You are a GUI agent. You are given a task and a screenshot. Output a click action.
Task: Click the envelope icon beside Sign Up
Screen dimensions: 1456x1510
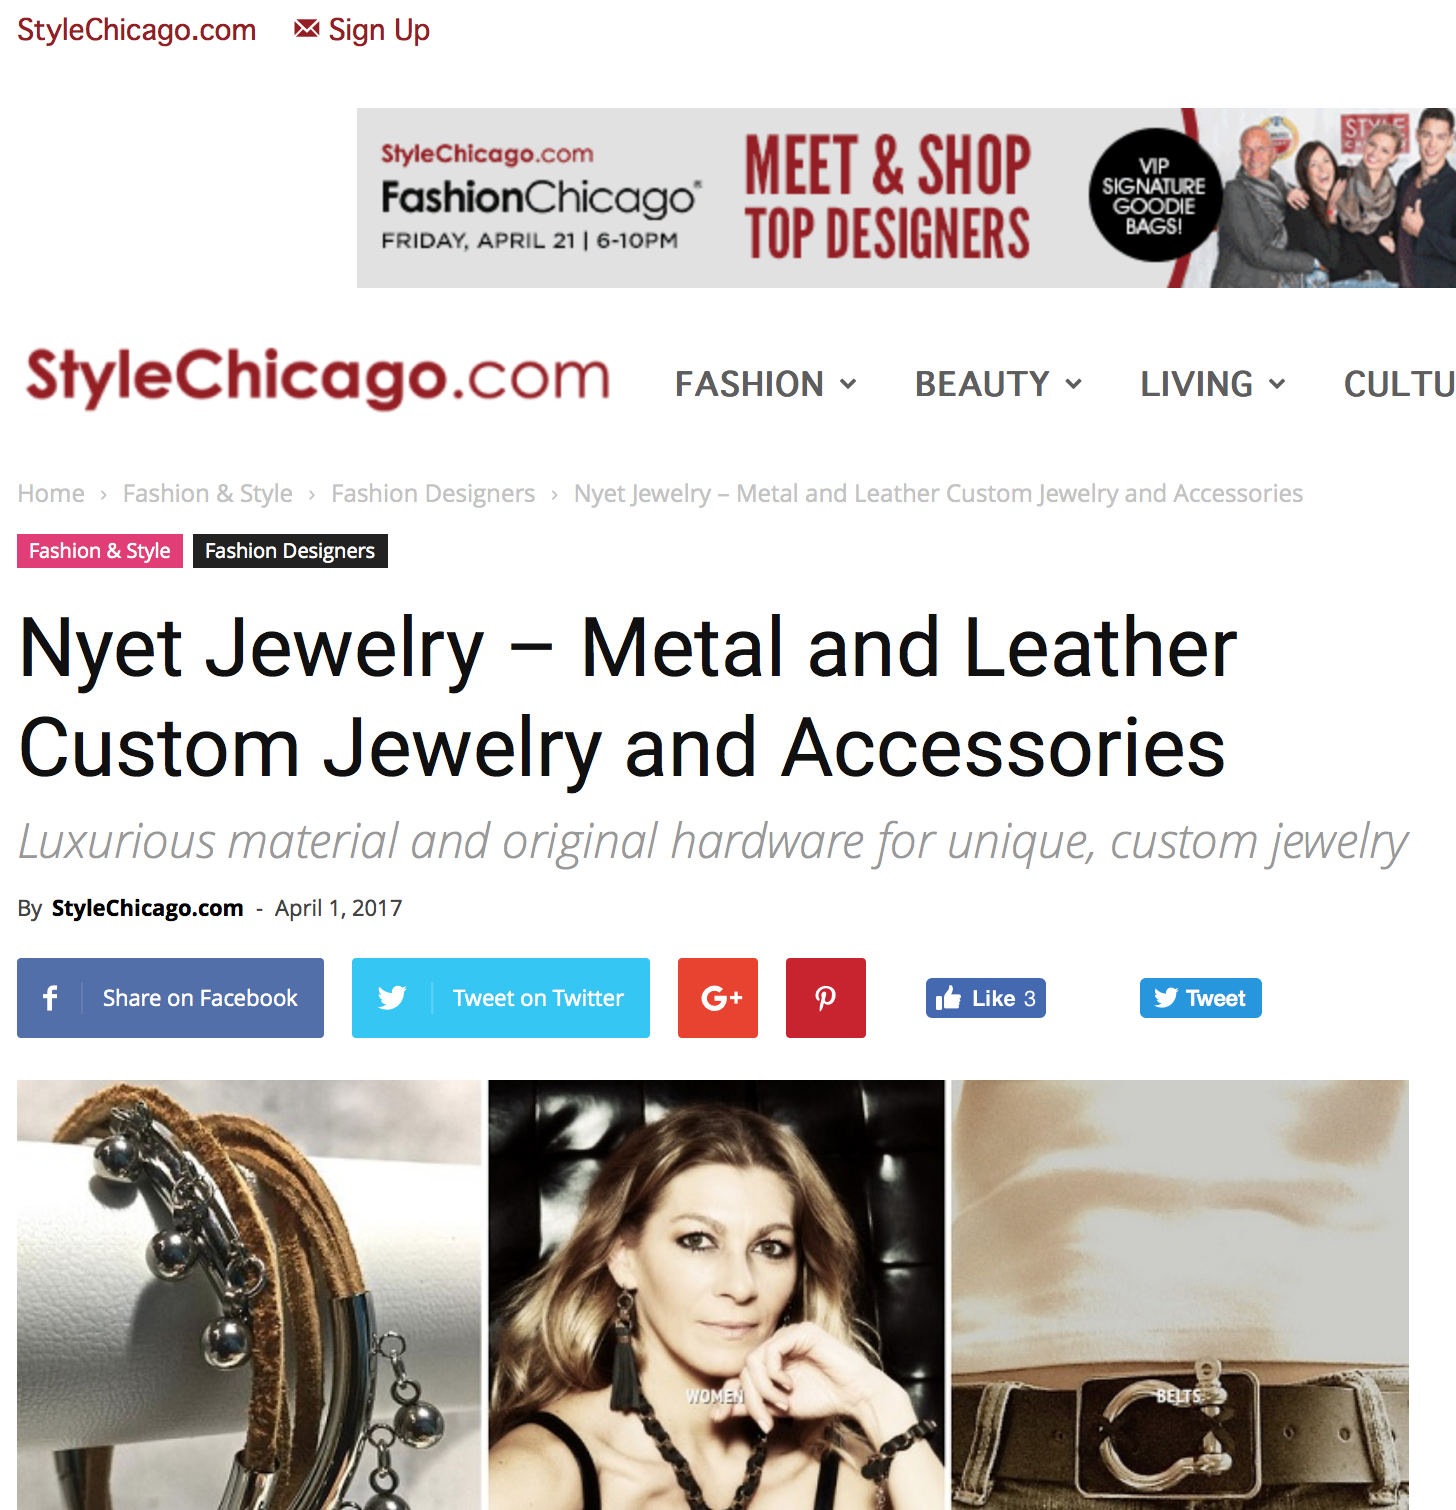pyautogui.click(x=307, y=29)
